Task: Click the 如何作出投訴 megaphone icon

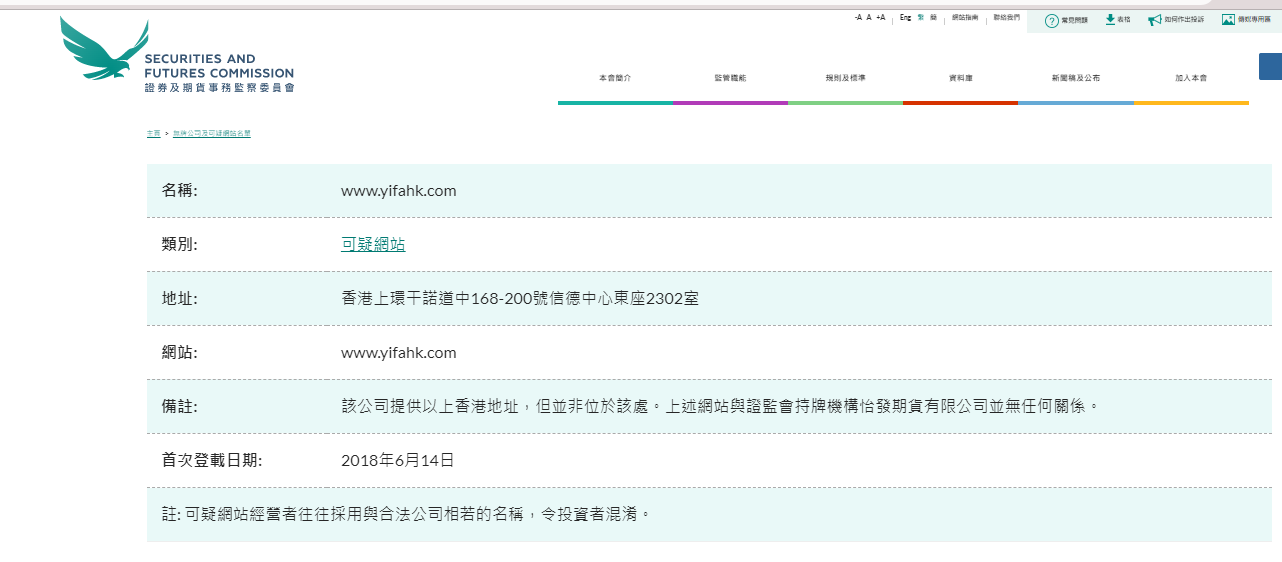Action: click(x=1155, y=20)
